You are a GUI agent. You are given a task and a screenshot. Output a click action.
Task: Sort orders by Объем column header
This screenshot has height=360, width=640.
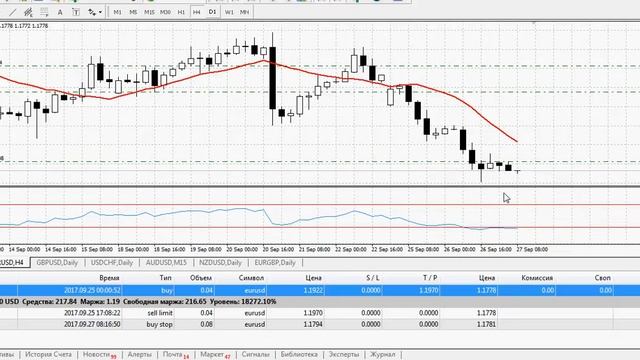pos(201,278)
